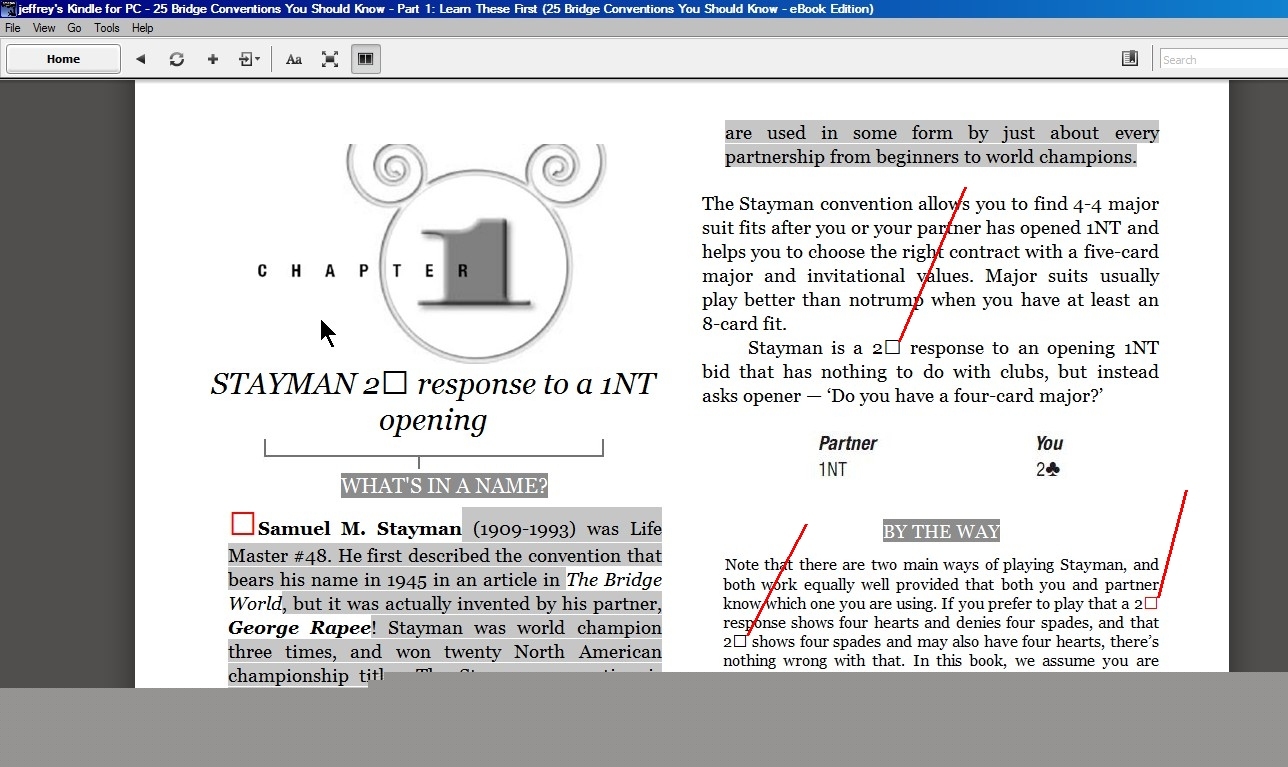
Task: Click the sync refresh icon
Action: [177, 59]
